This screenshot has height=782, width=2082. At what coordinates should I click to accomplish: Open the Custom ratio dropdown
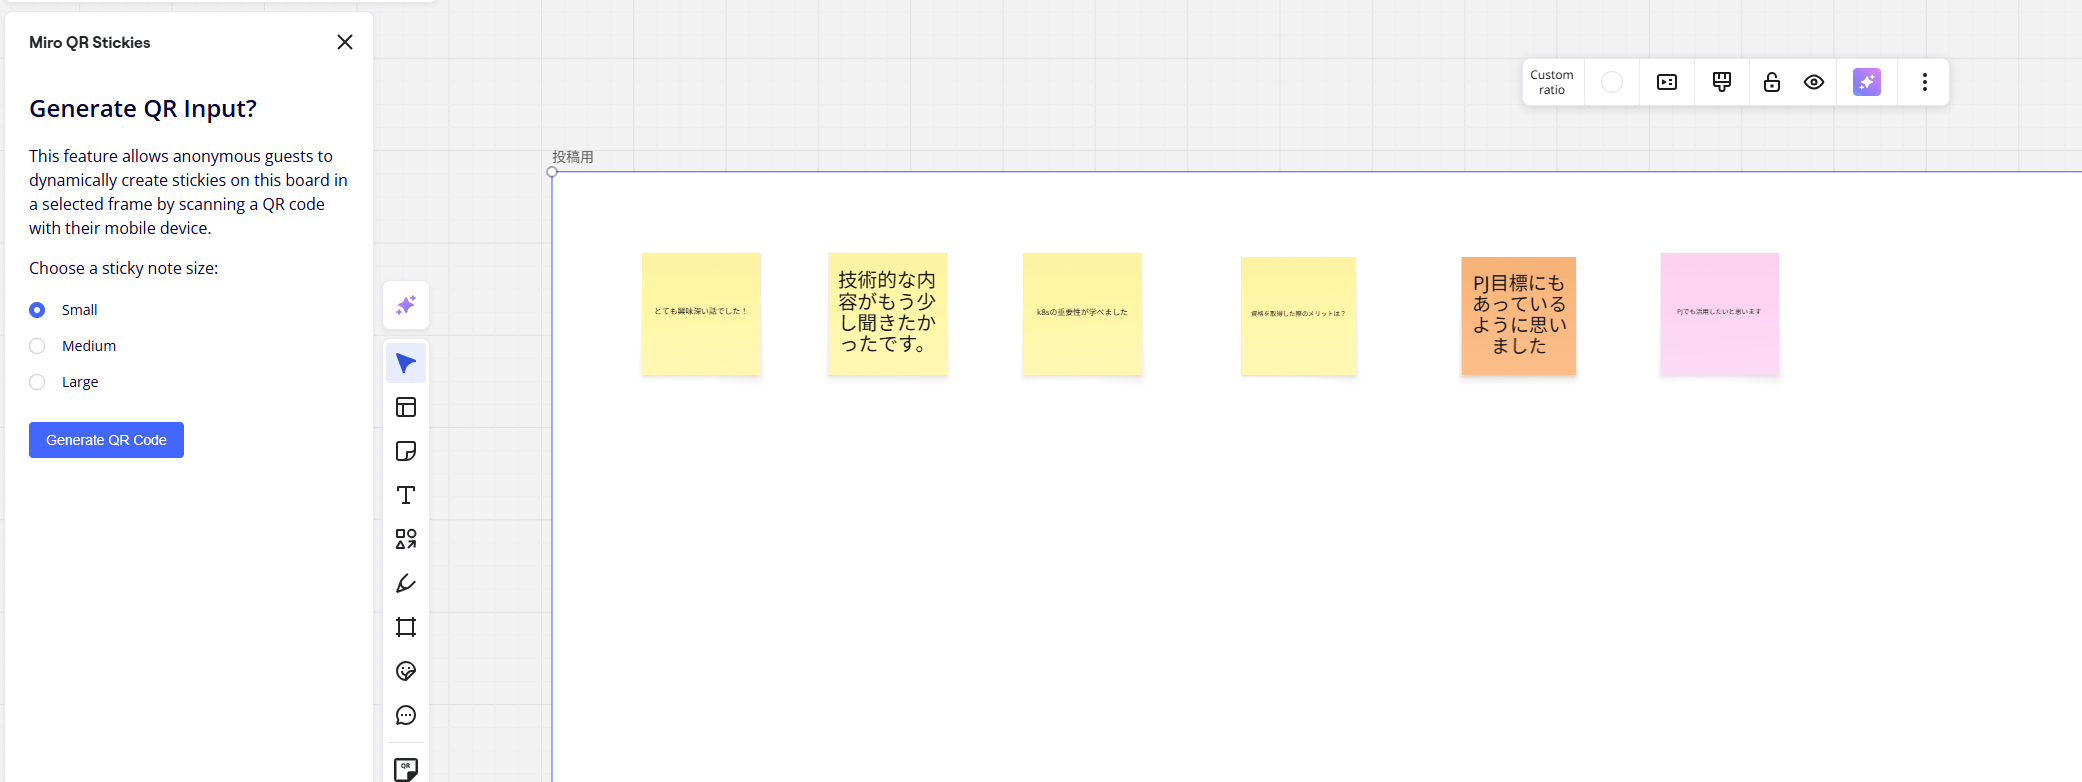1552,82
